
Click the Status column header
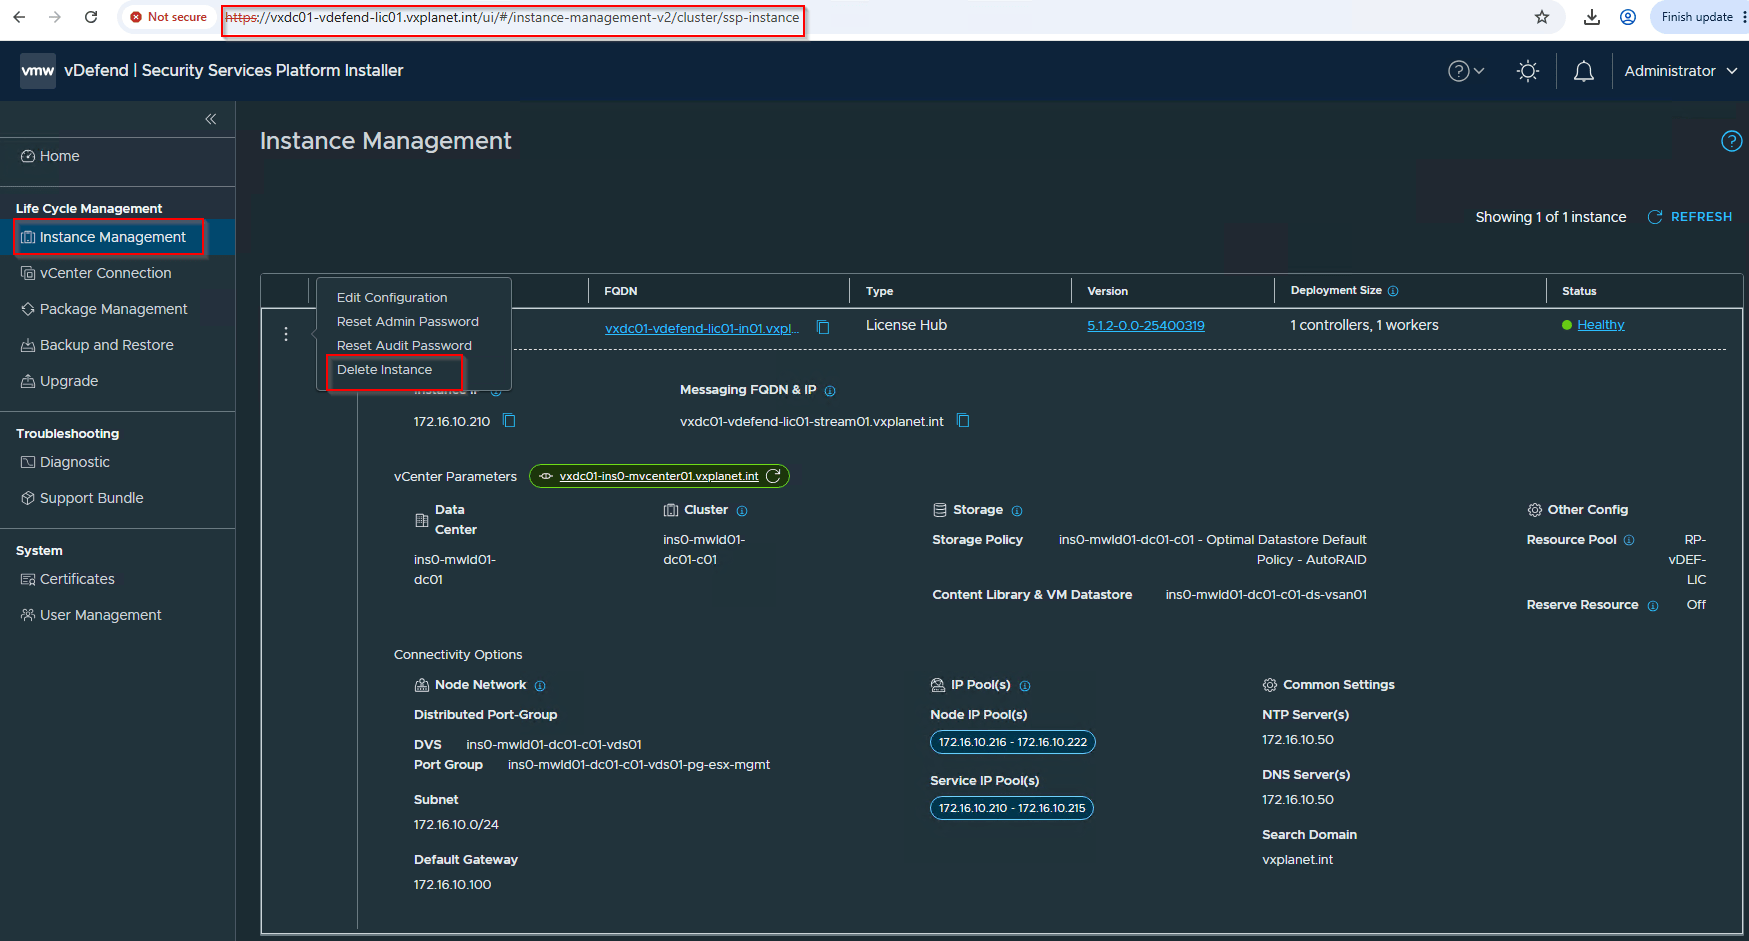point(1579,291)
